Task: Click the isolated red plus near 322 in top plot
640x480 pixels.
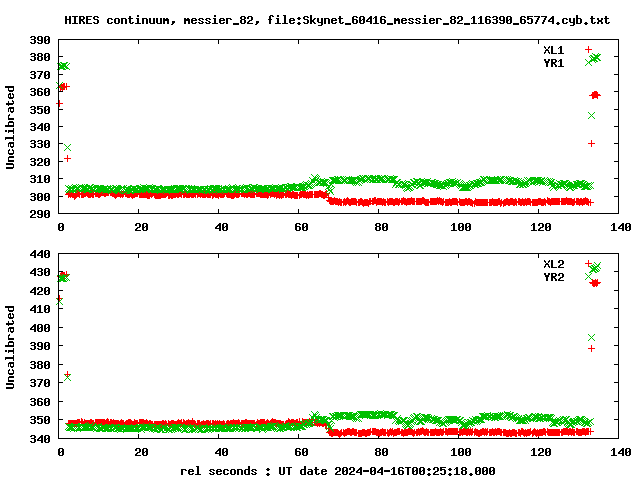Action: click(x=67, y=158)
